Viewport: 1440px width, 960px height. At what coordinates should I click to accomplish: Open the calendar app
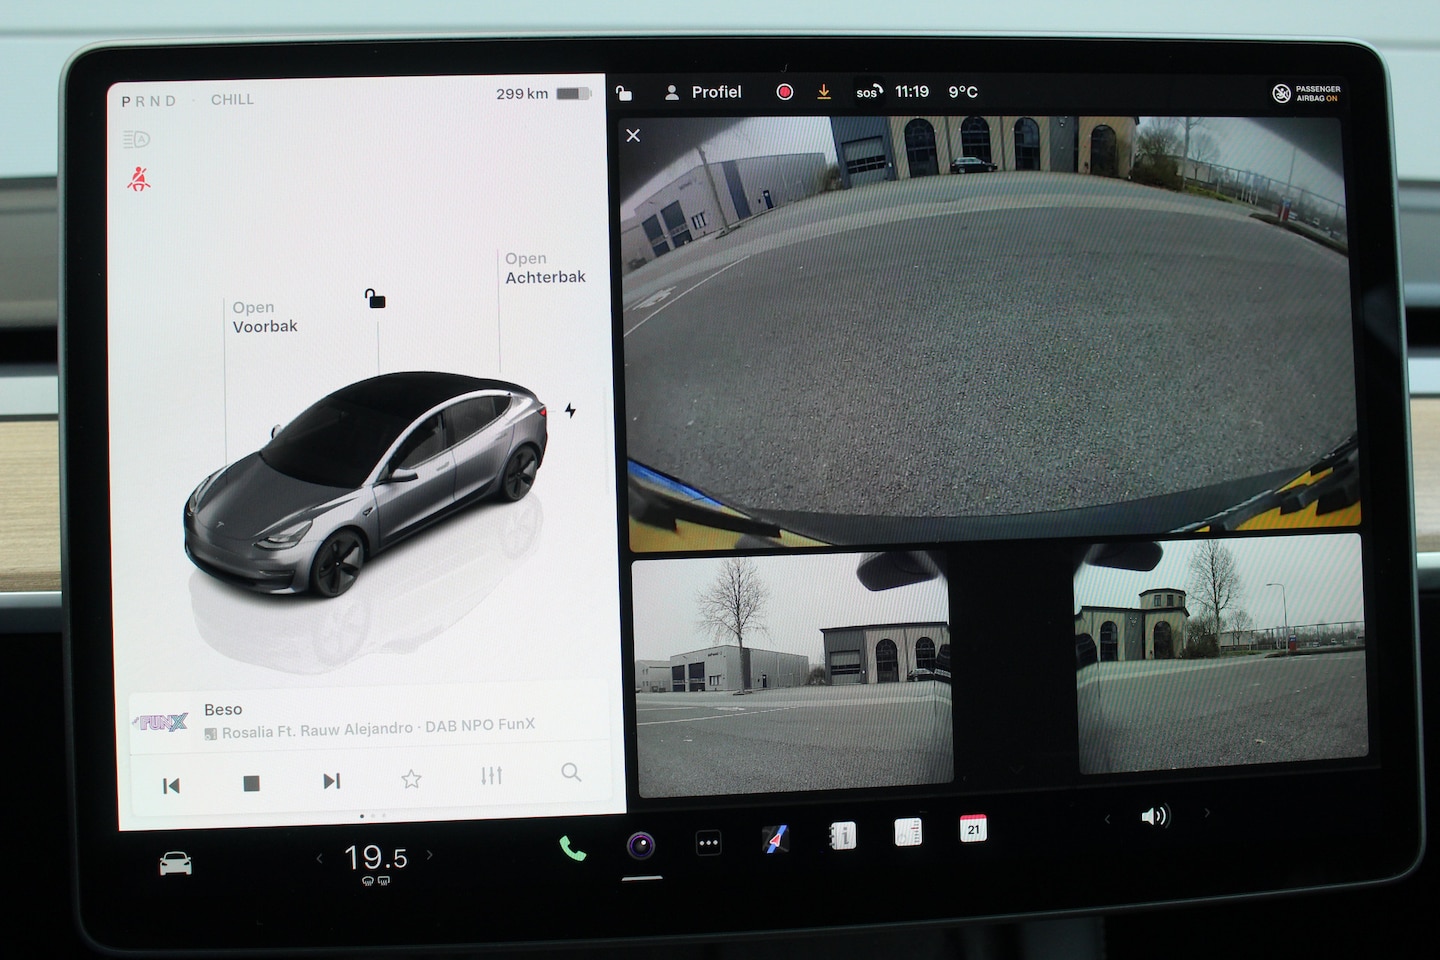[973, 829]
